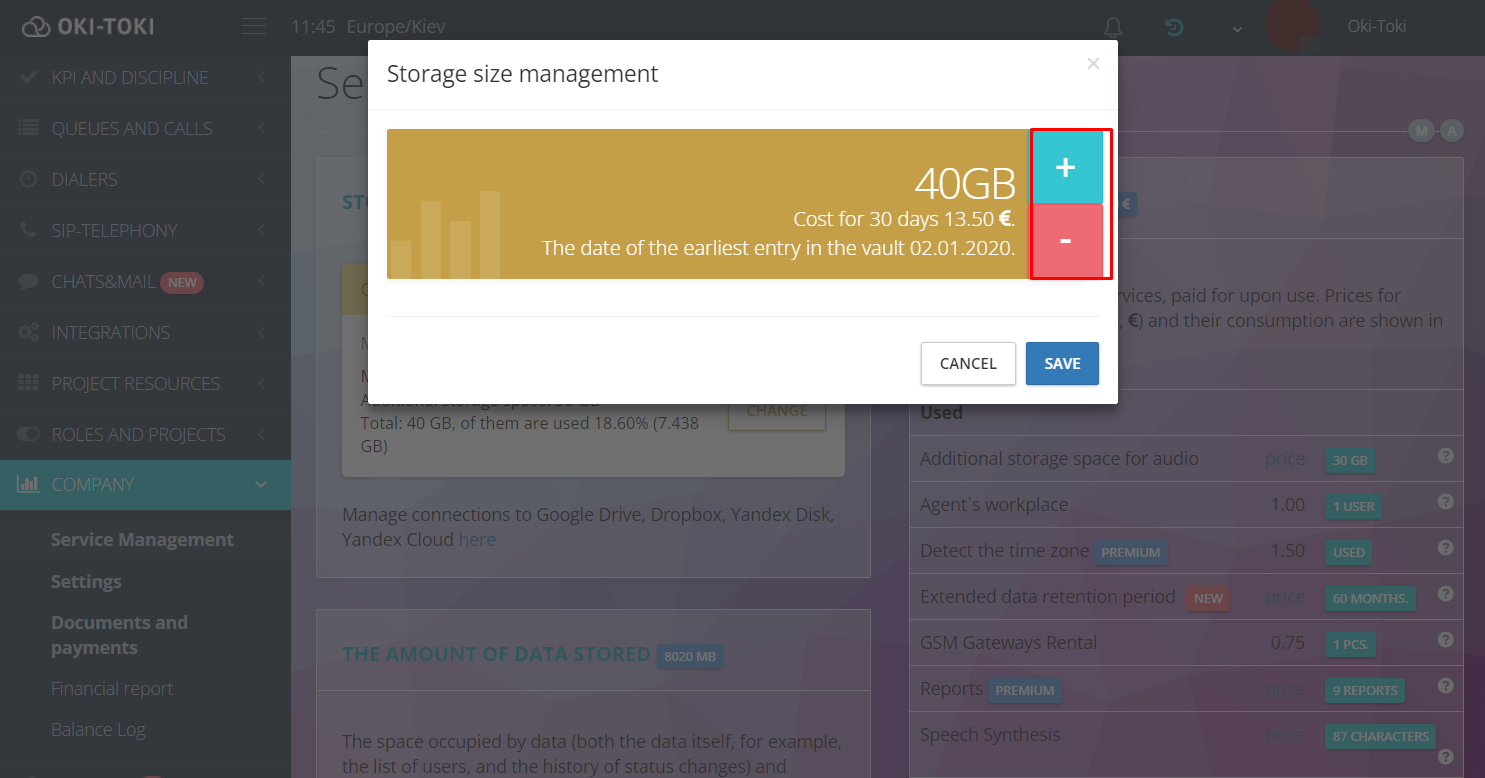The height and width of the screenshot is (778, 1485).
Task: Cancel the storage size dialog
Action: click(968, 364)
